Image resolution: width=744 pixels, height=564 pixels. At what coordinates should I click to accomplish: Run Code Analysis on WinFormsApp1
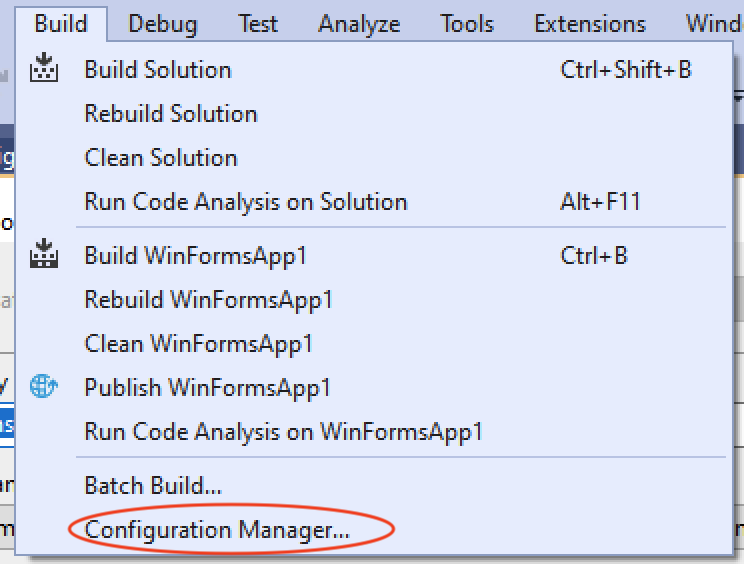tap(284, 431)
